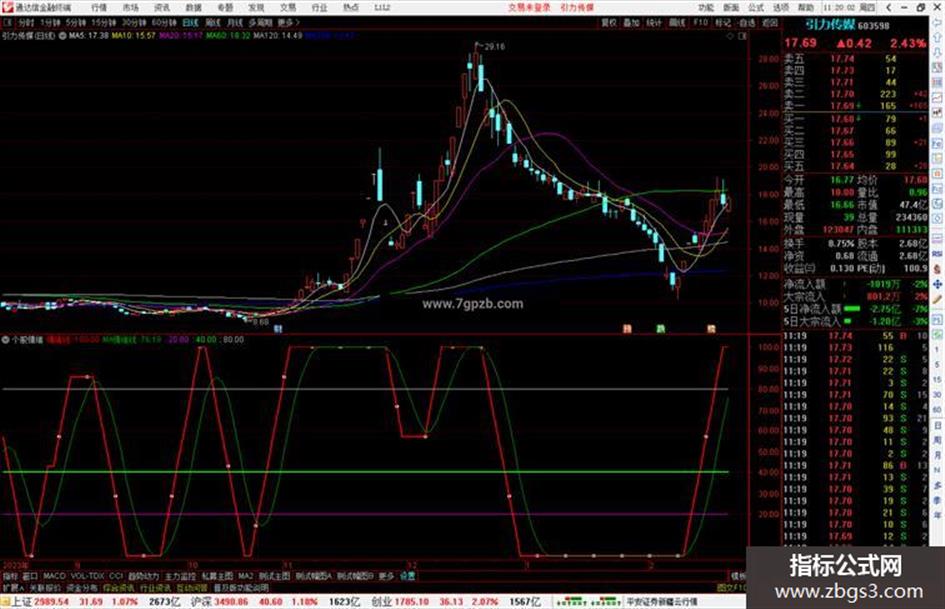Open the 关联报价 bottom tab
This screenshot has width=945, height=609.
pyautogui.click(x=45, y=587)
